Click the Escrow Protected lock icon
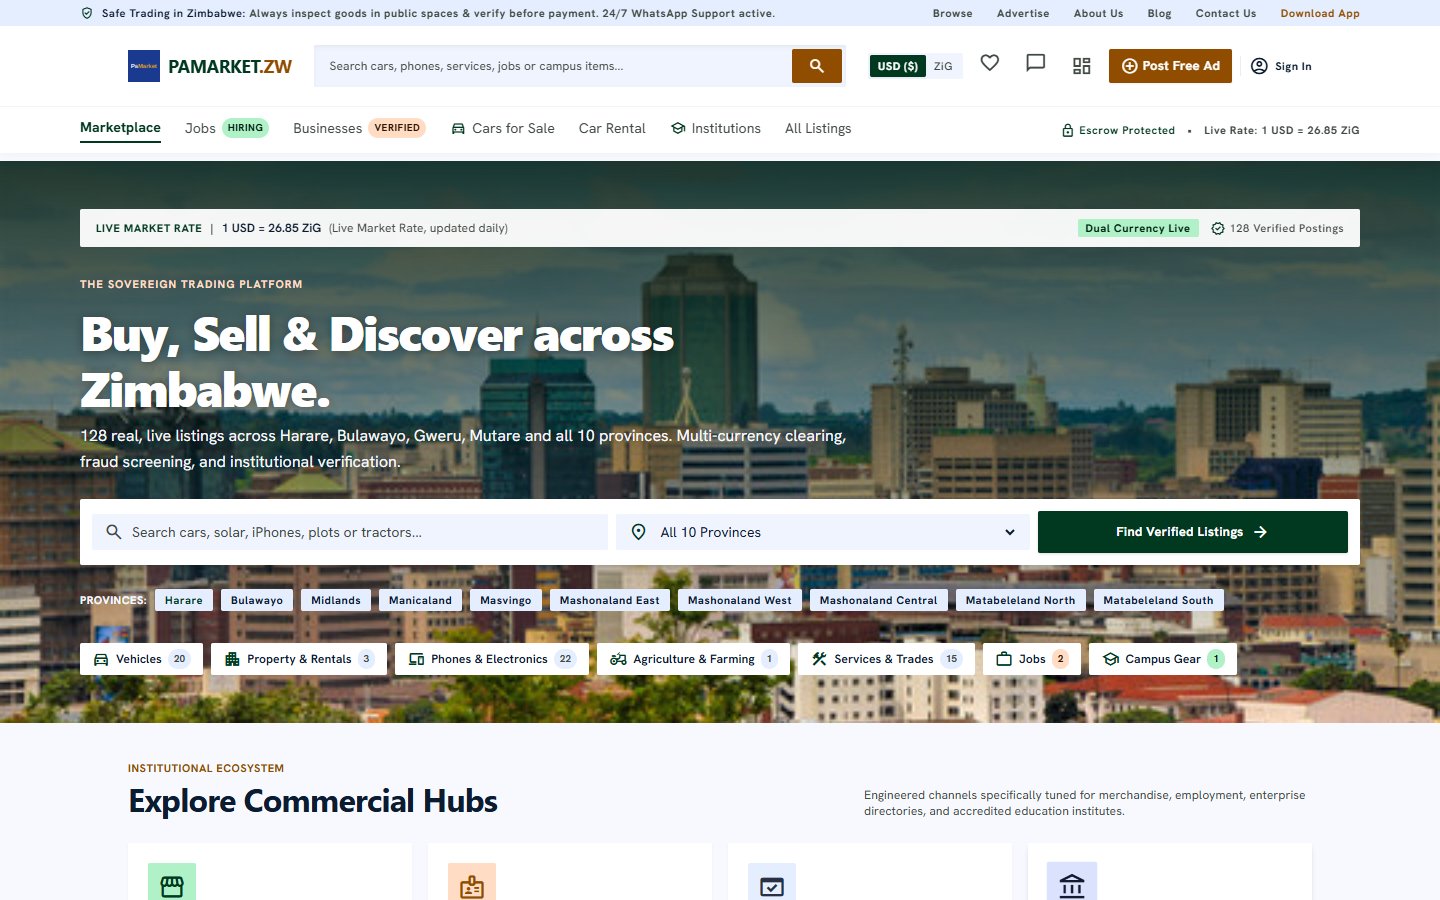This screenshot has width=1440, height=900. tap(1068, 130)
